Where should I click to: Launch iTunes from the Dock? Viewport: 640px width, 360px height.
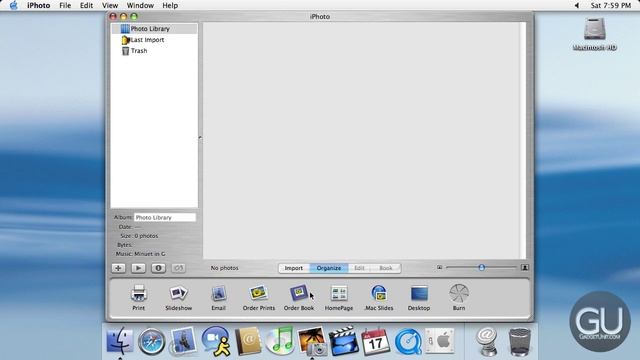pos(280,341)
